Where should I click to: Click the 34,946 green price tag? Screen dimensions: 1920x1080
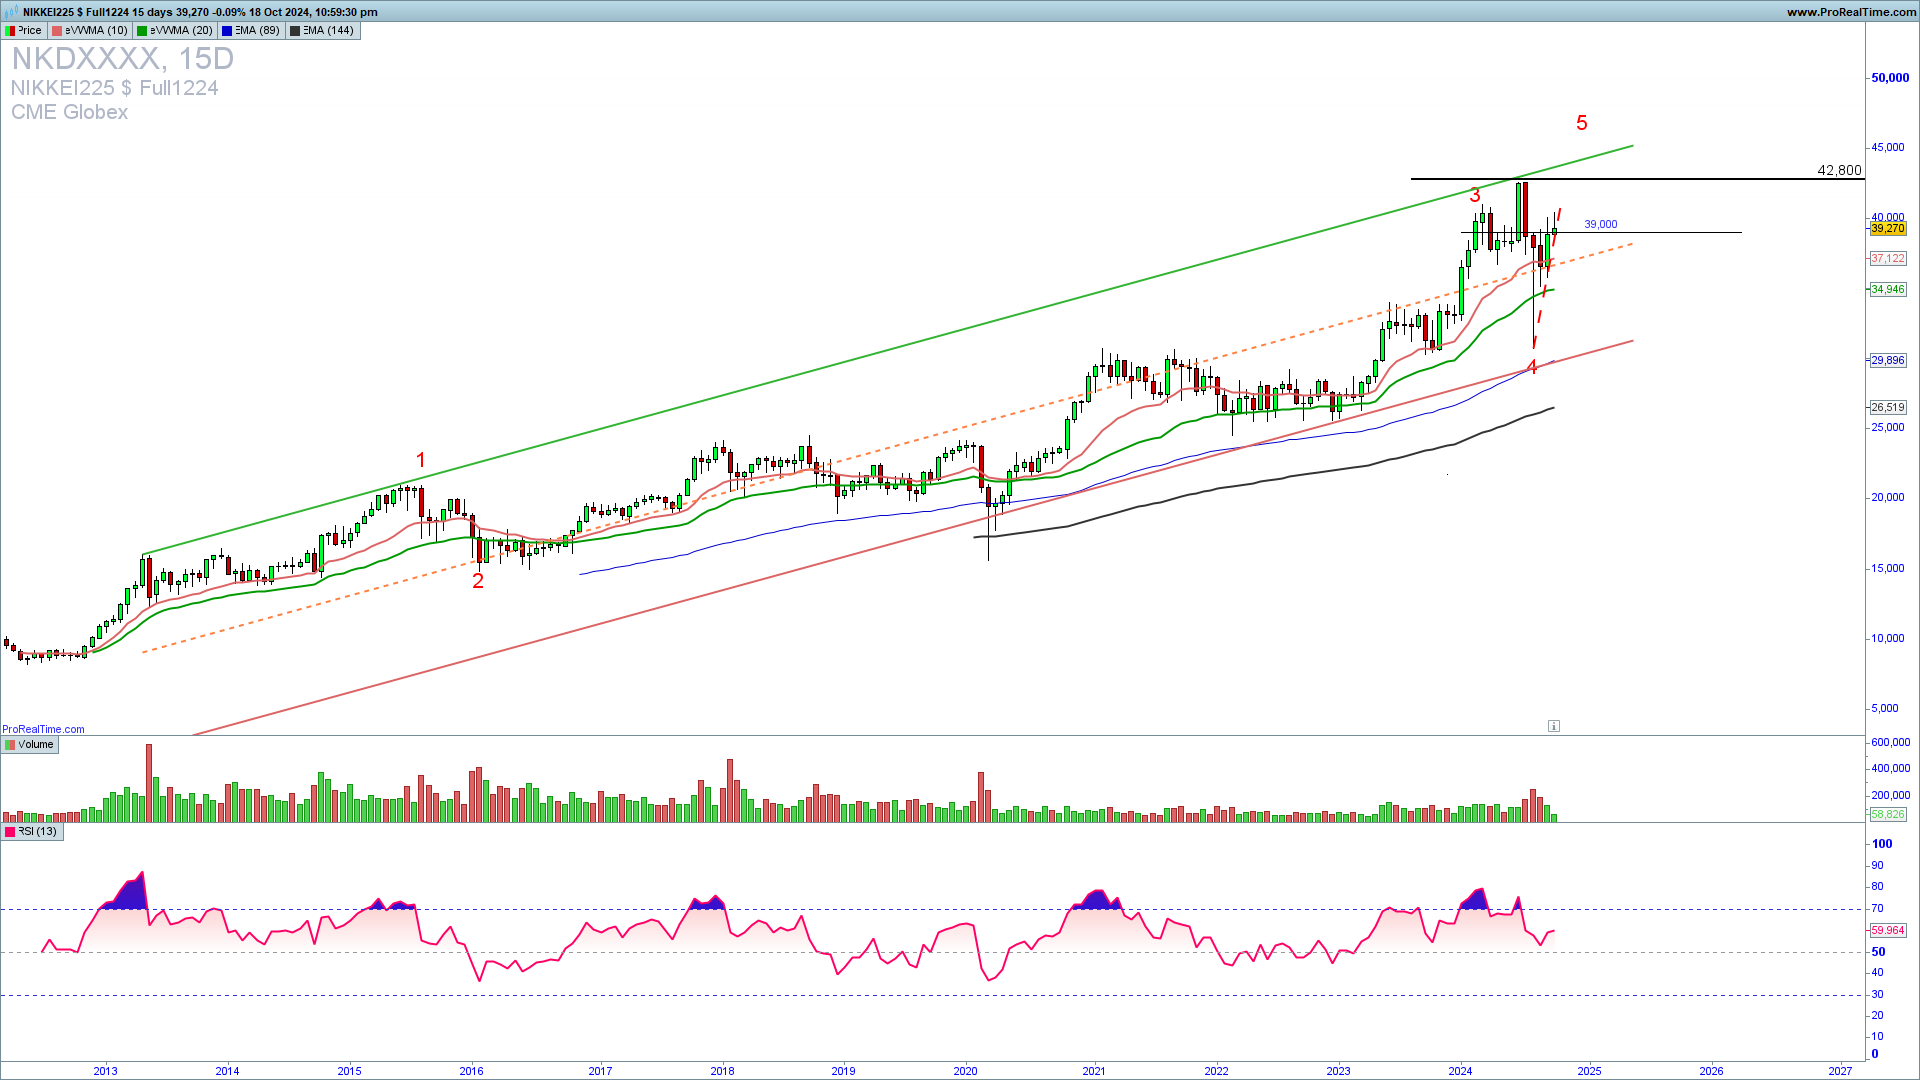1888,289
